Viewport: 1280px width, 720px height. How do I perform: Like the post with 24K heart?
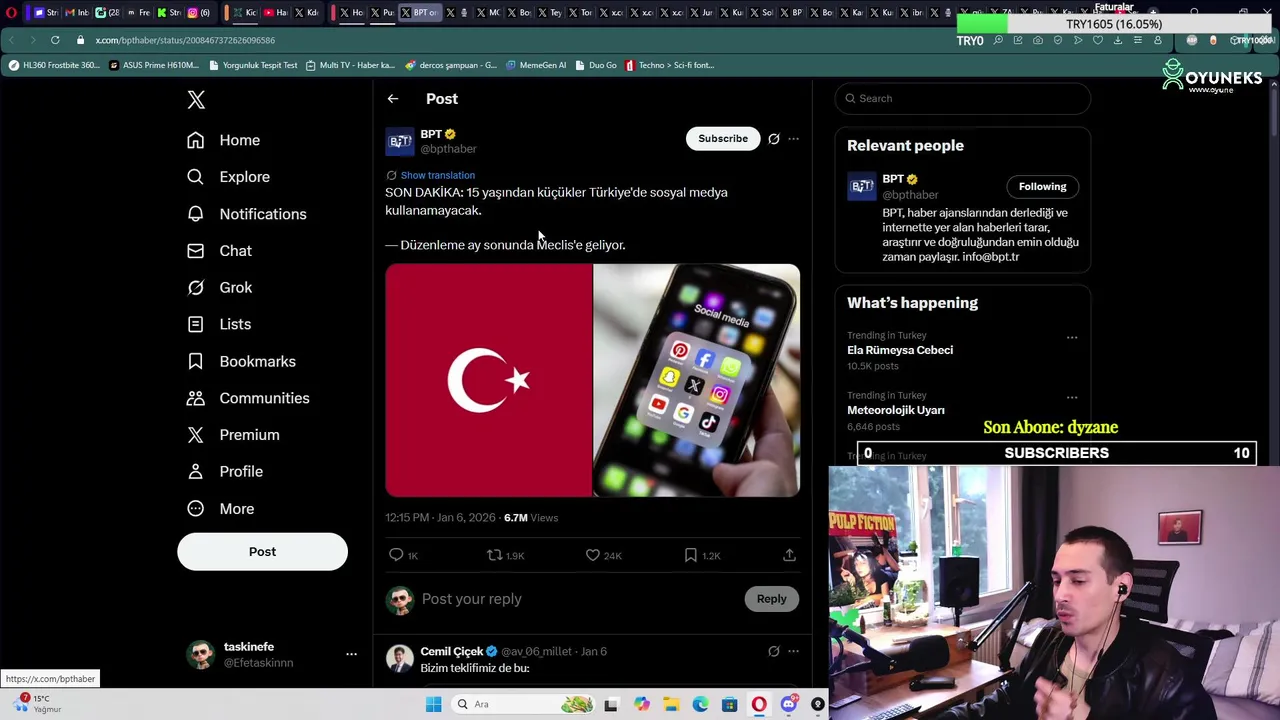click(593, 555)
